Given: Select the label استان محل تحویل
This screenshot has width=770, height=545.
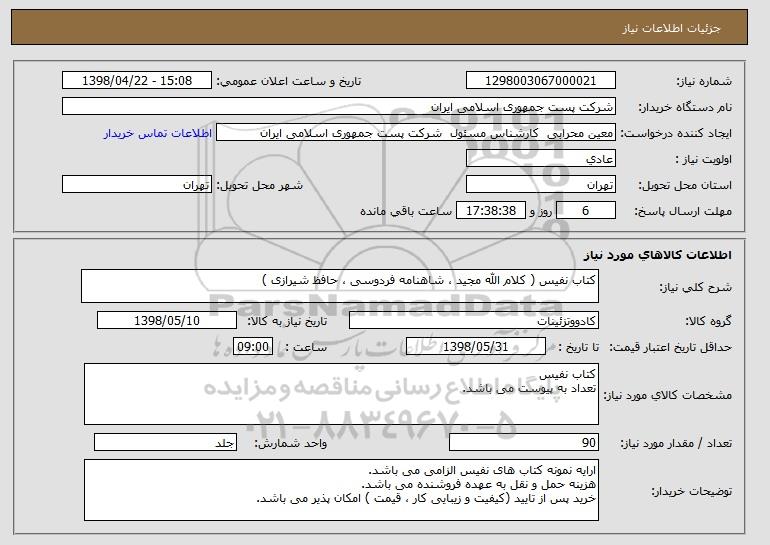Looking at the screenshot, I should point(685,185).
